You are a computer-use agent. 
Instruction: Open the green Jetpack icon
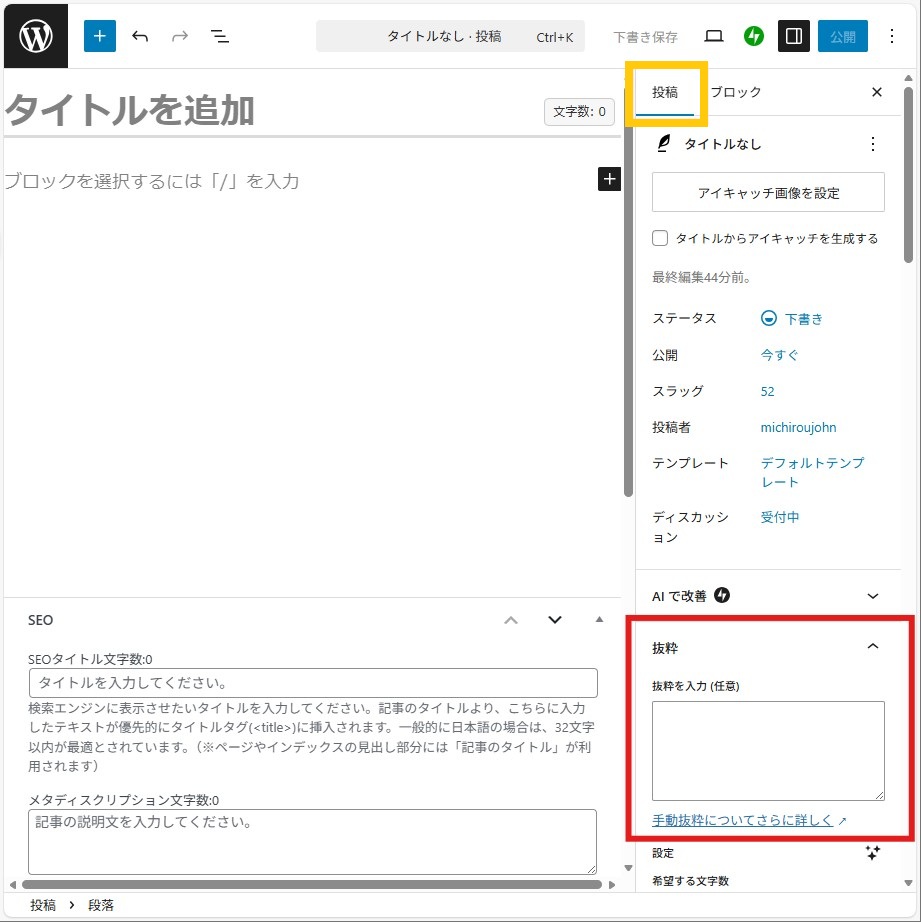754,37
